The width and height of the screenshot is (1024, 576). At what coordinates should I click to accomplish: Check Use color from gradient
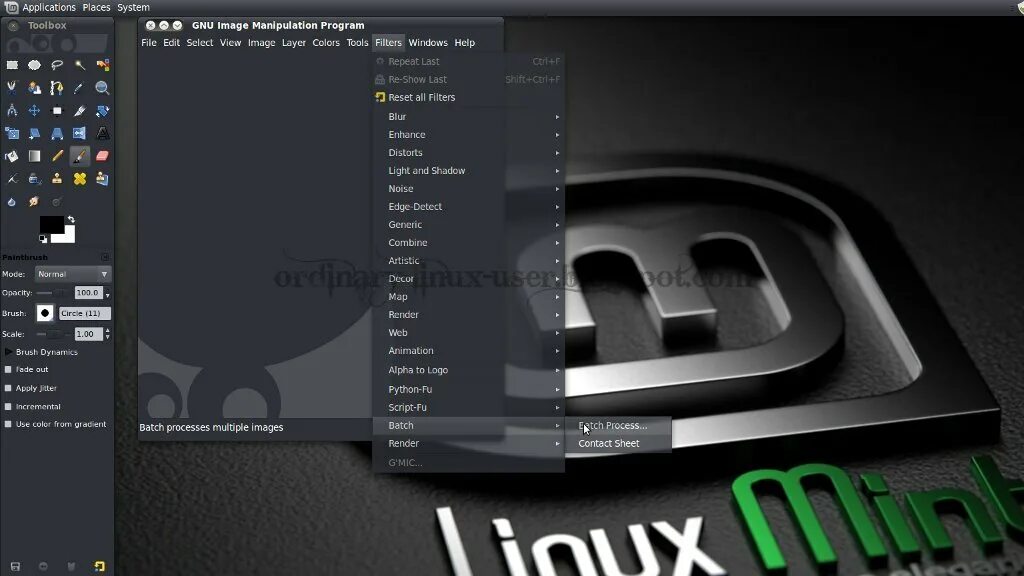pos(8,424)
